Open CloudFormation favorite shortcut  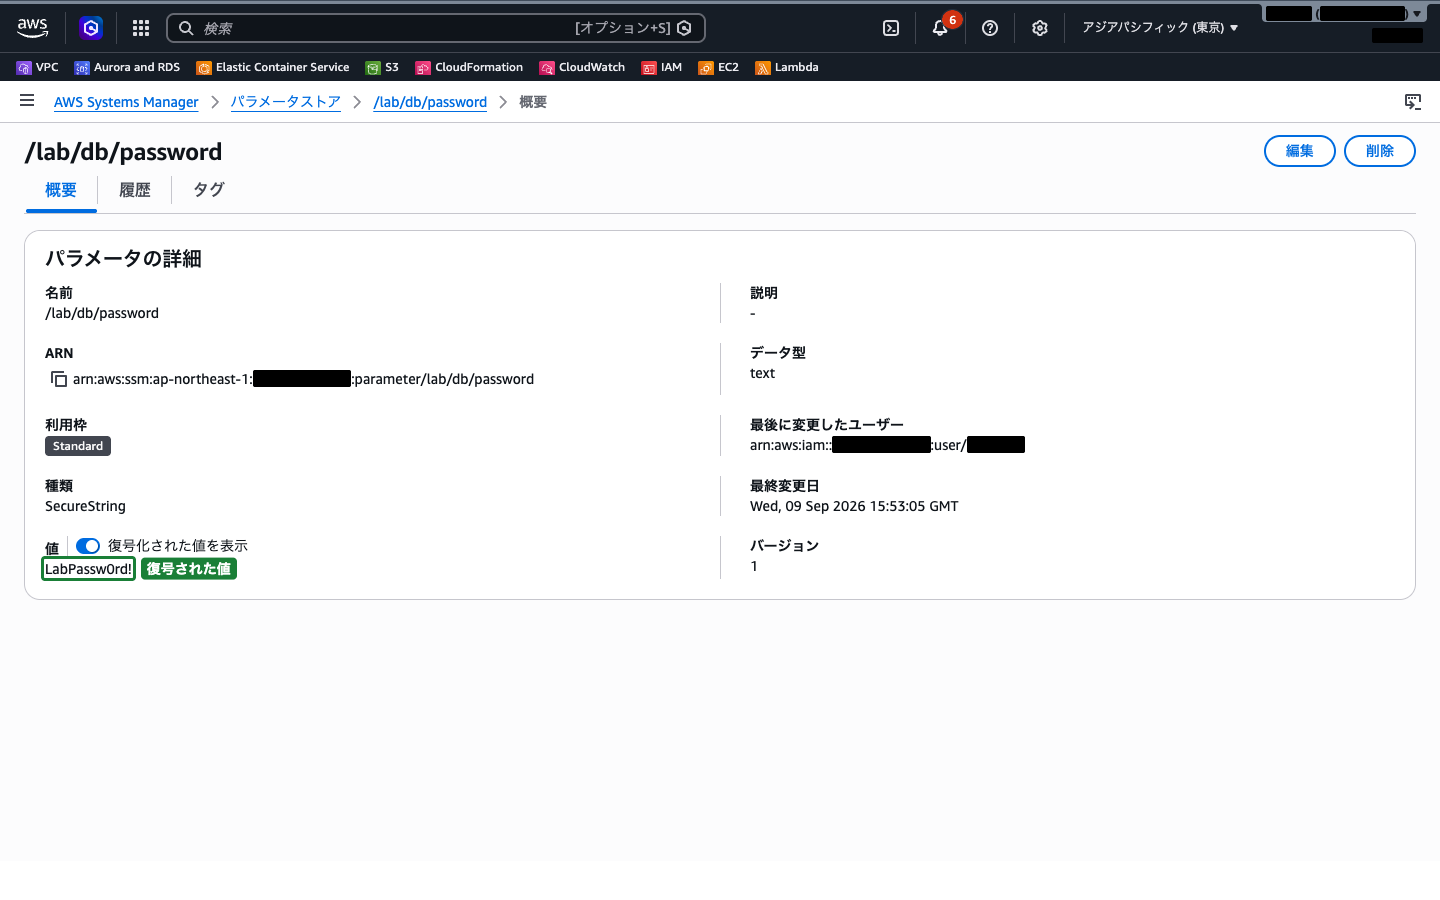click(x=469, y=67)
